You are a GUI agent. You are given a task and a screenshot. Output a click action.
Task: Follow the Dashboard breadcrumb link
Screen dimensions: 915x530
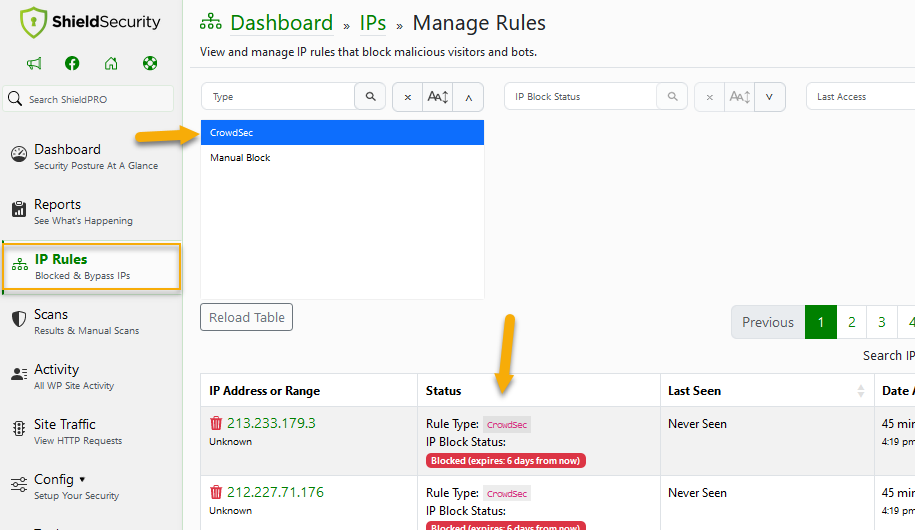click(x=281, y=23)
